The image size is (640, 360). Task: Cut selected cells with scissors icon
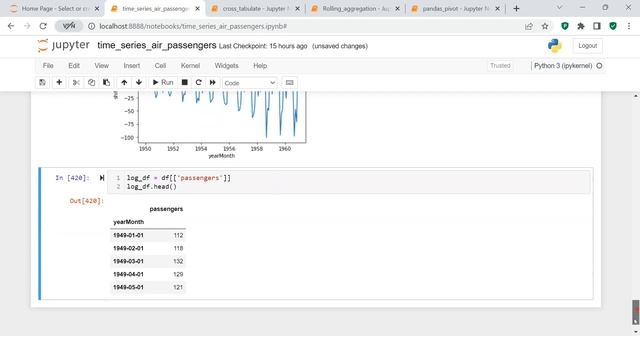click(x=76, y=82)
